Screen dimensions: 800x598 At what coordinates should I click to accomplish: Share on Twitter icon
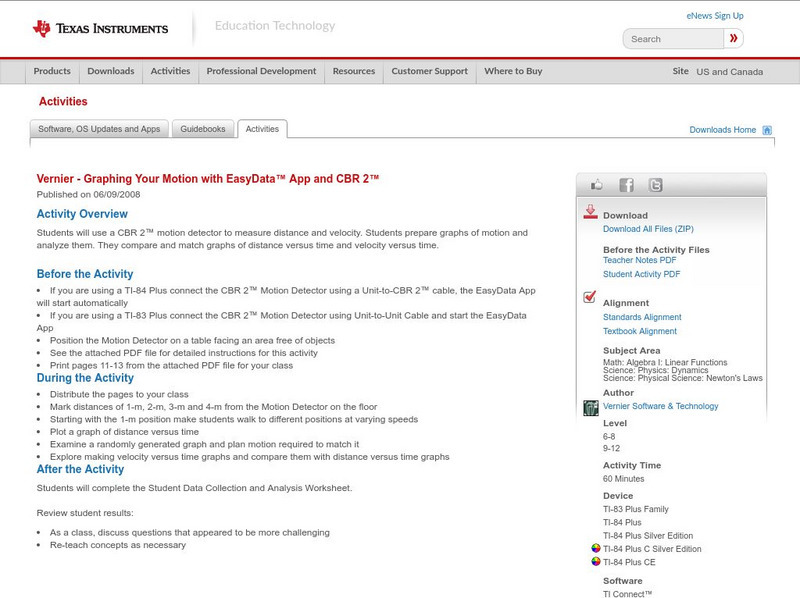pos(656,185)
